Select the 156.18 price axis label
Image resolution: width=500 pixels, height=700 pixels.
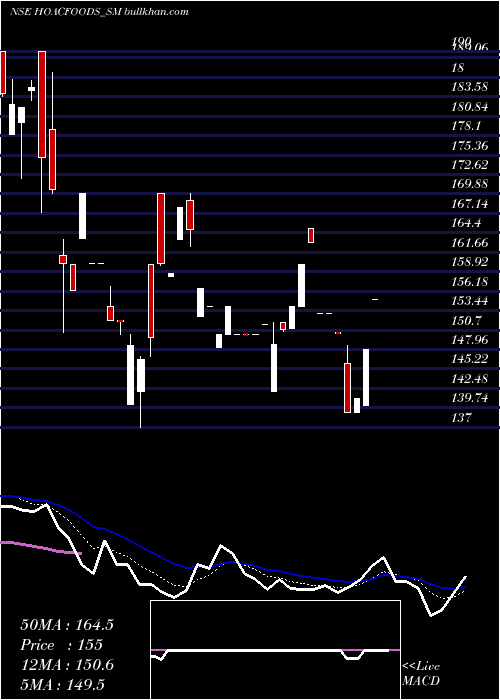tap(469, 282)
